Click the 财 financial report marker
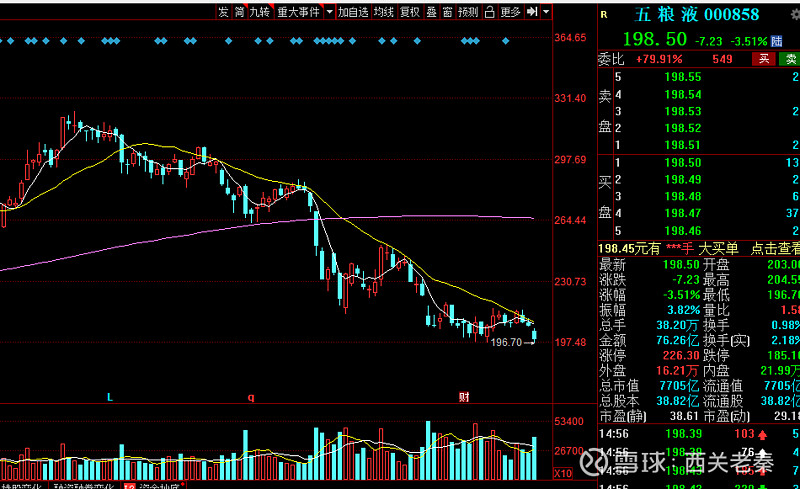800x489 pixels. pos(464,397)
